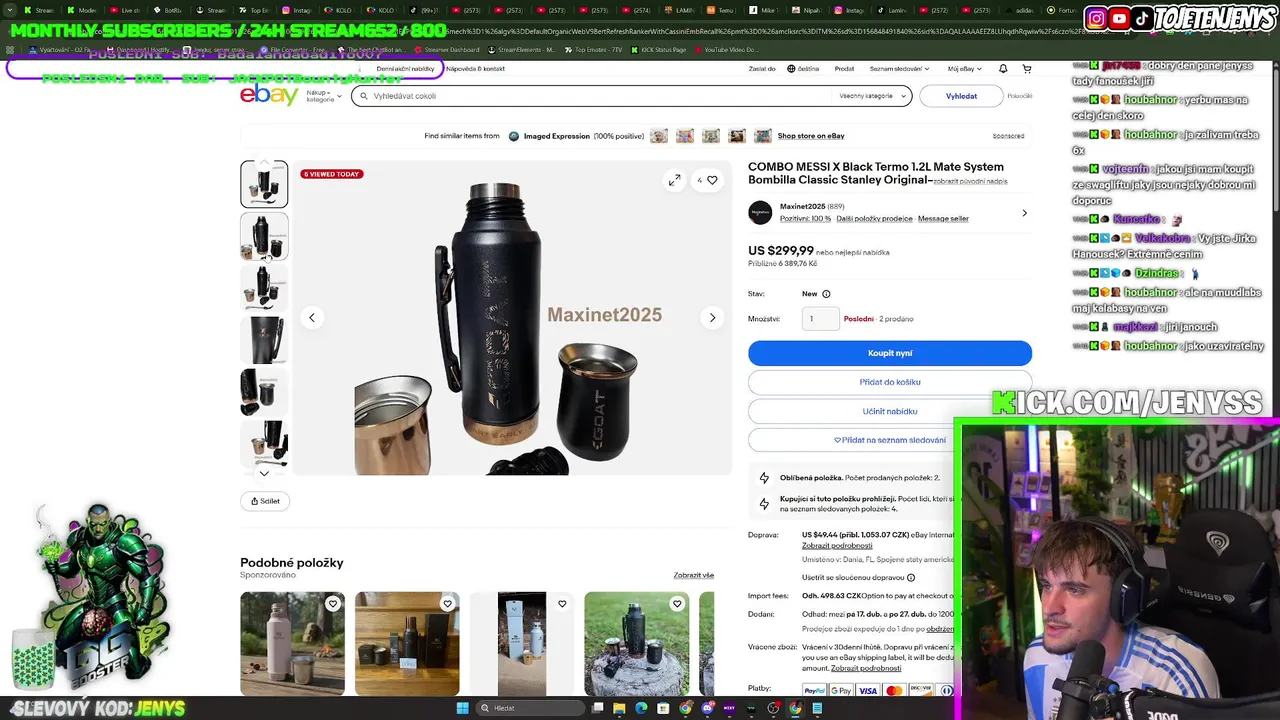Open Nápověda & kontakt link
The height and width of the screenshot is (720, 1280).
point(475,69)
